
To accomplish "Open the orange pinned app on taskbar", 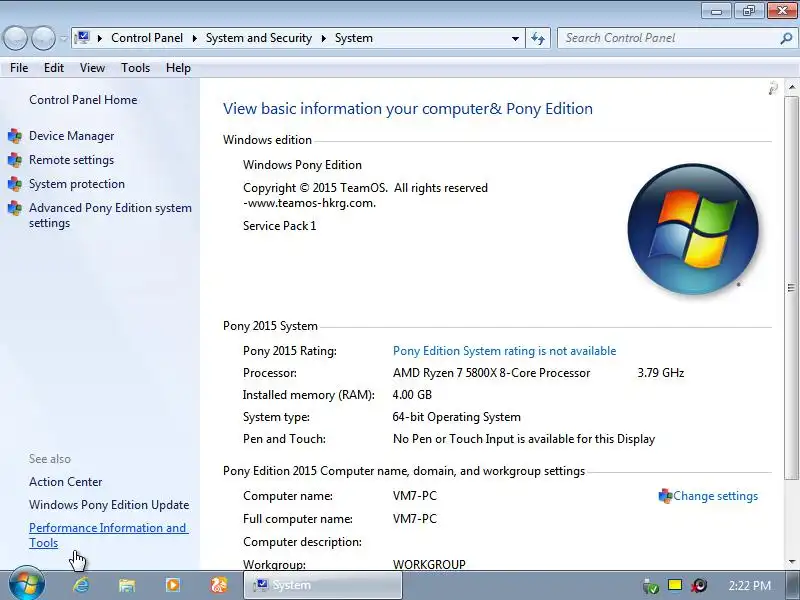I will pyautogui.click(x=219, y=585).
